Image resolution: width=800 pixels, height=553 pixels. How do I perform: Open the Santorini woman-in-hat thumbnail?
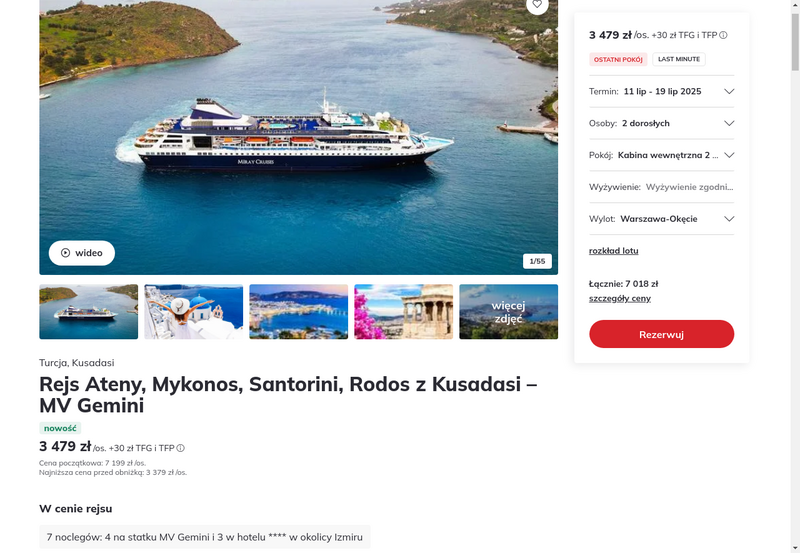[194, 312]
